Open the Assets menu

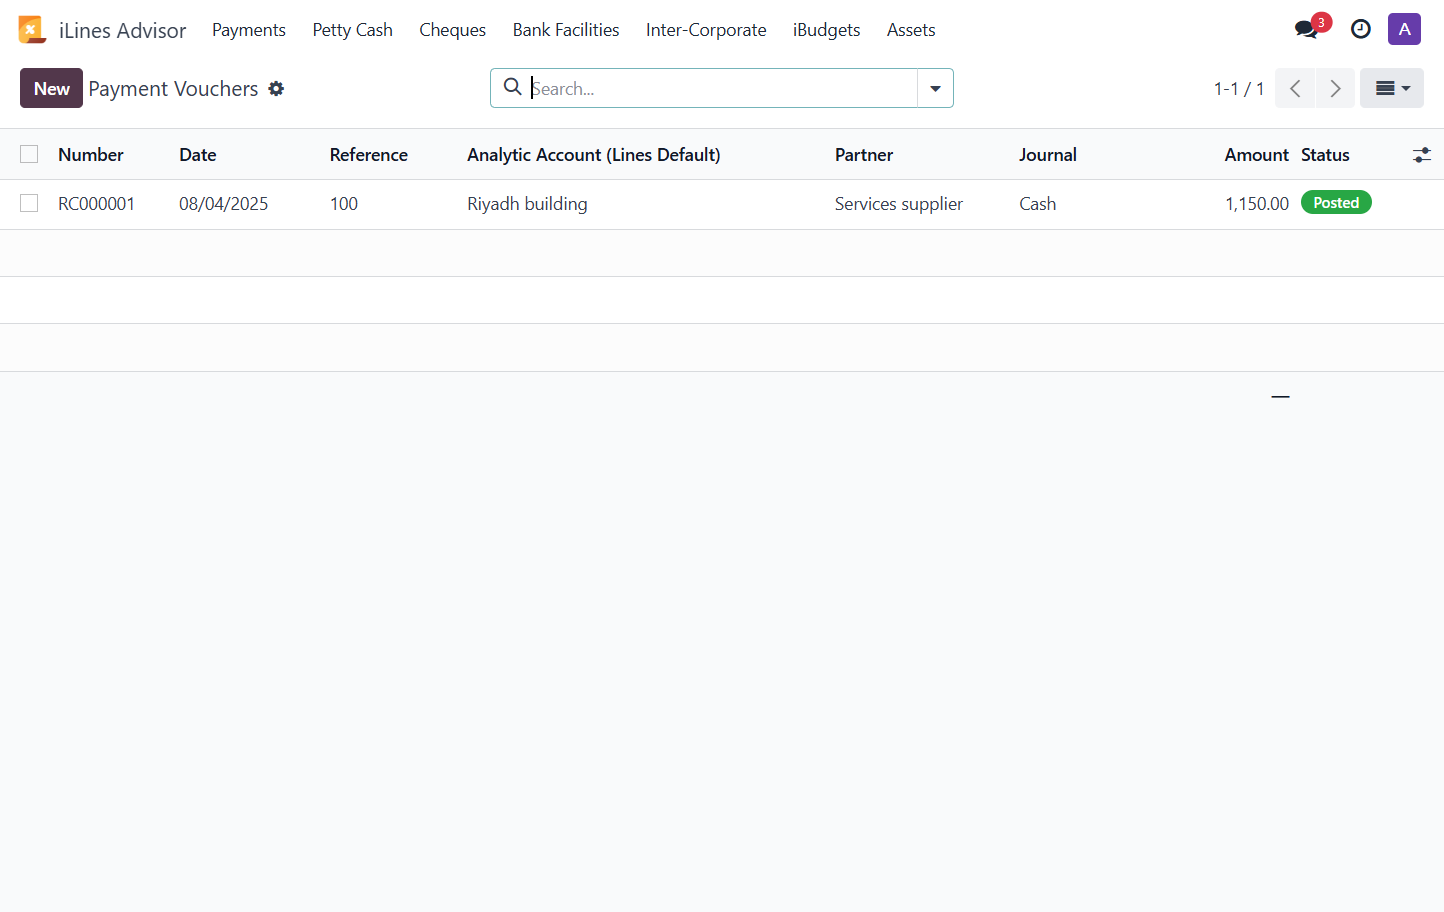click(911, 30)
